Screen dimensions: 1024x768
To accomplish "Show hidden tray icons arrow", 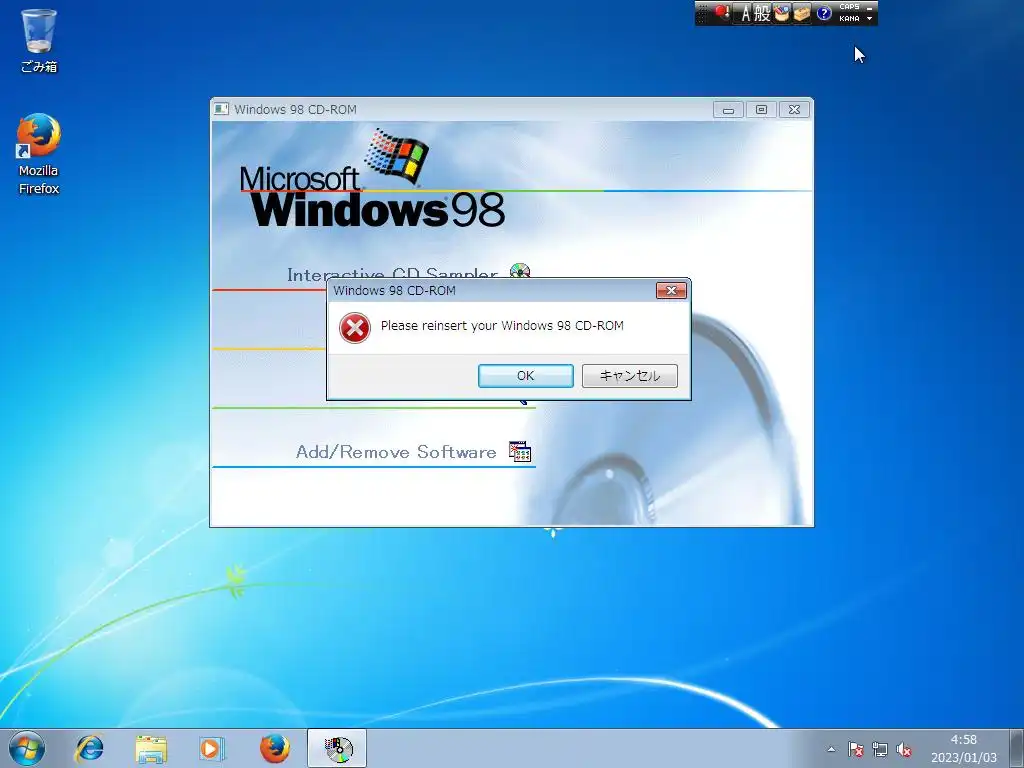I will pos(831,749).
